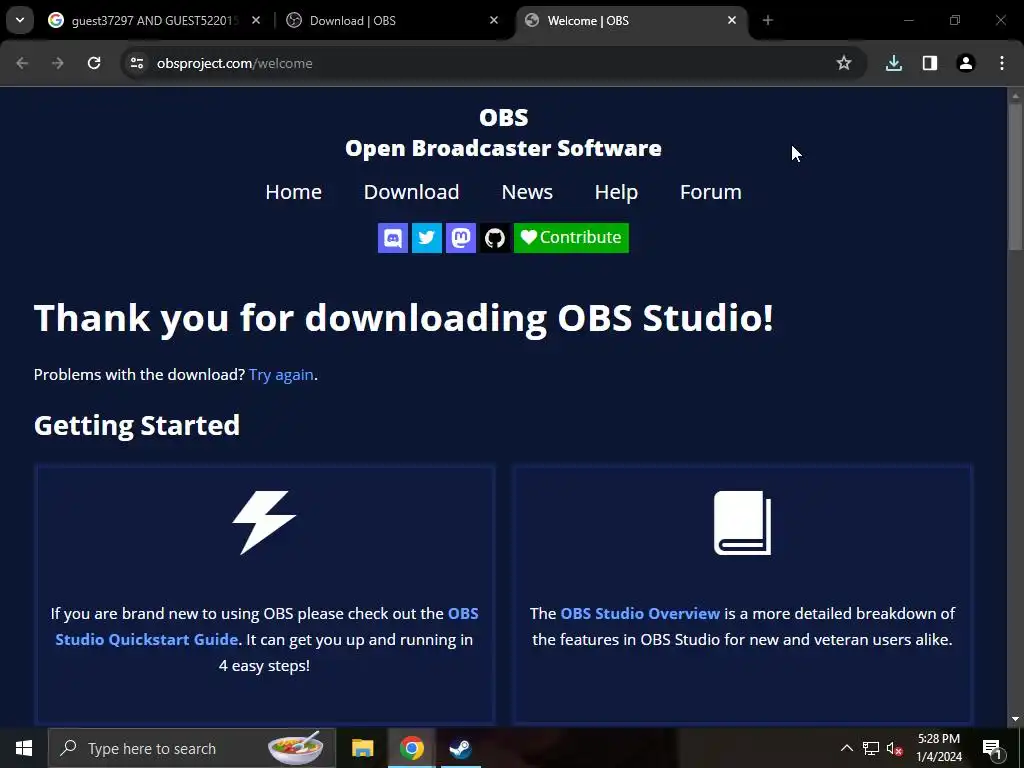Close the Welcome | OBS tab
Image resolution: width=1024 pixels, height=768 pixels.
point(732,20)
